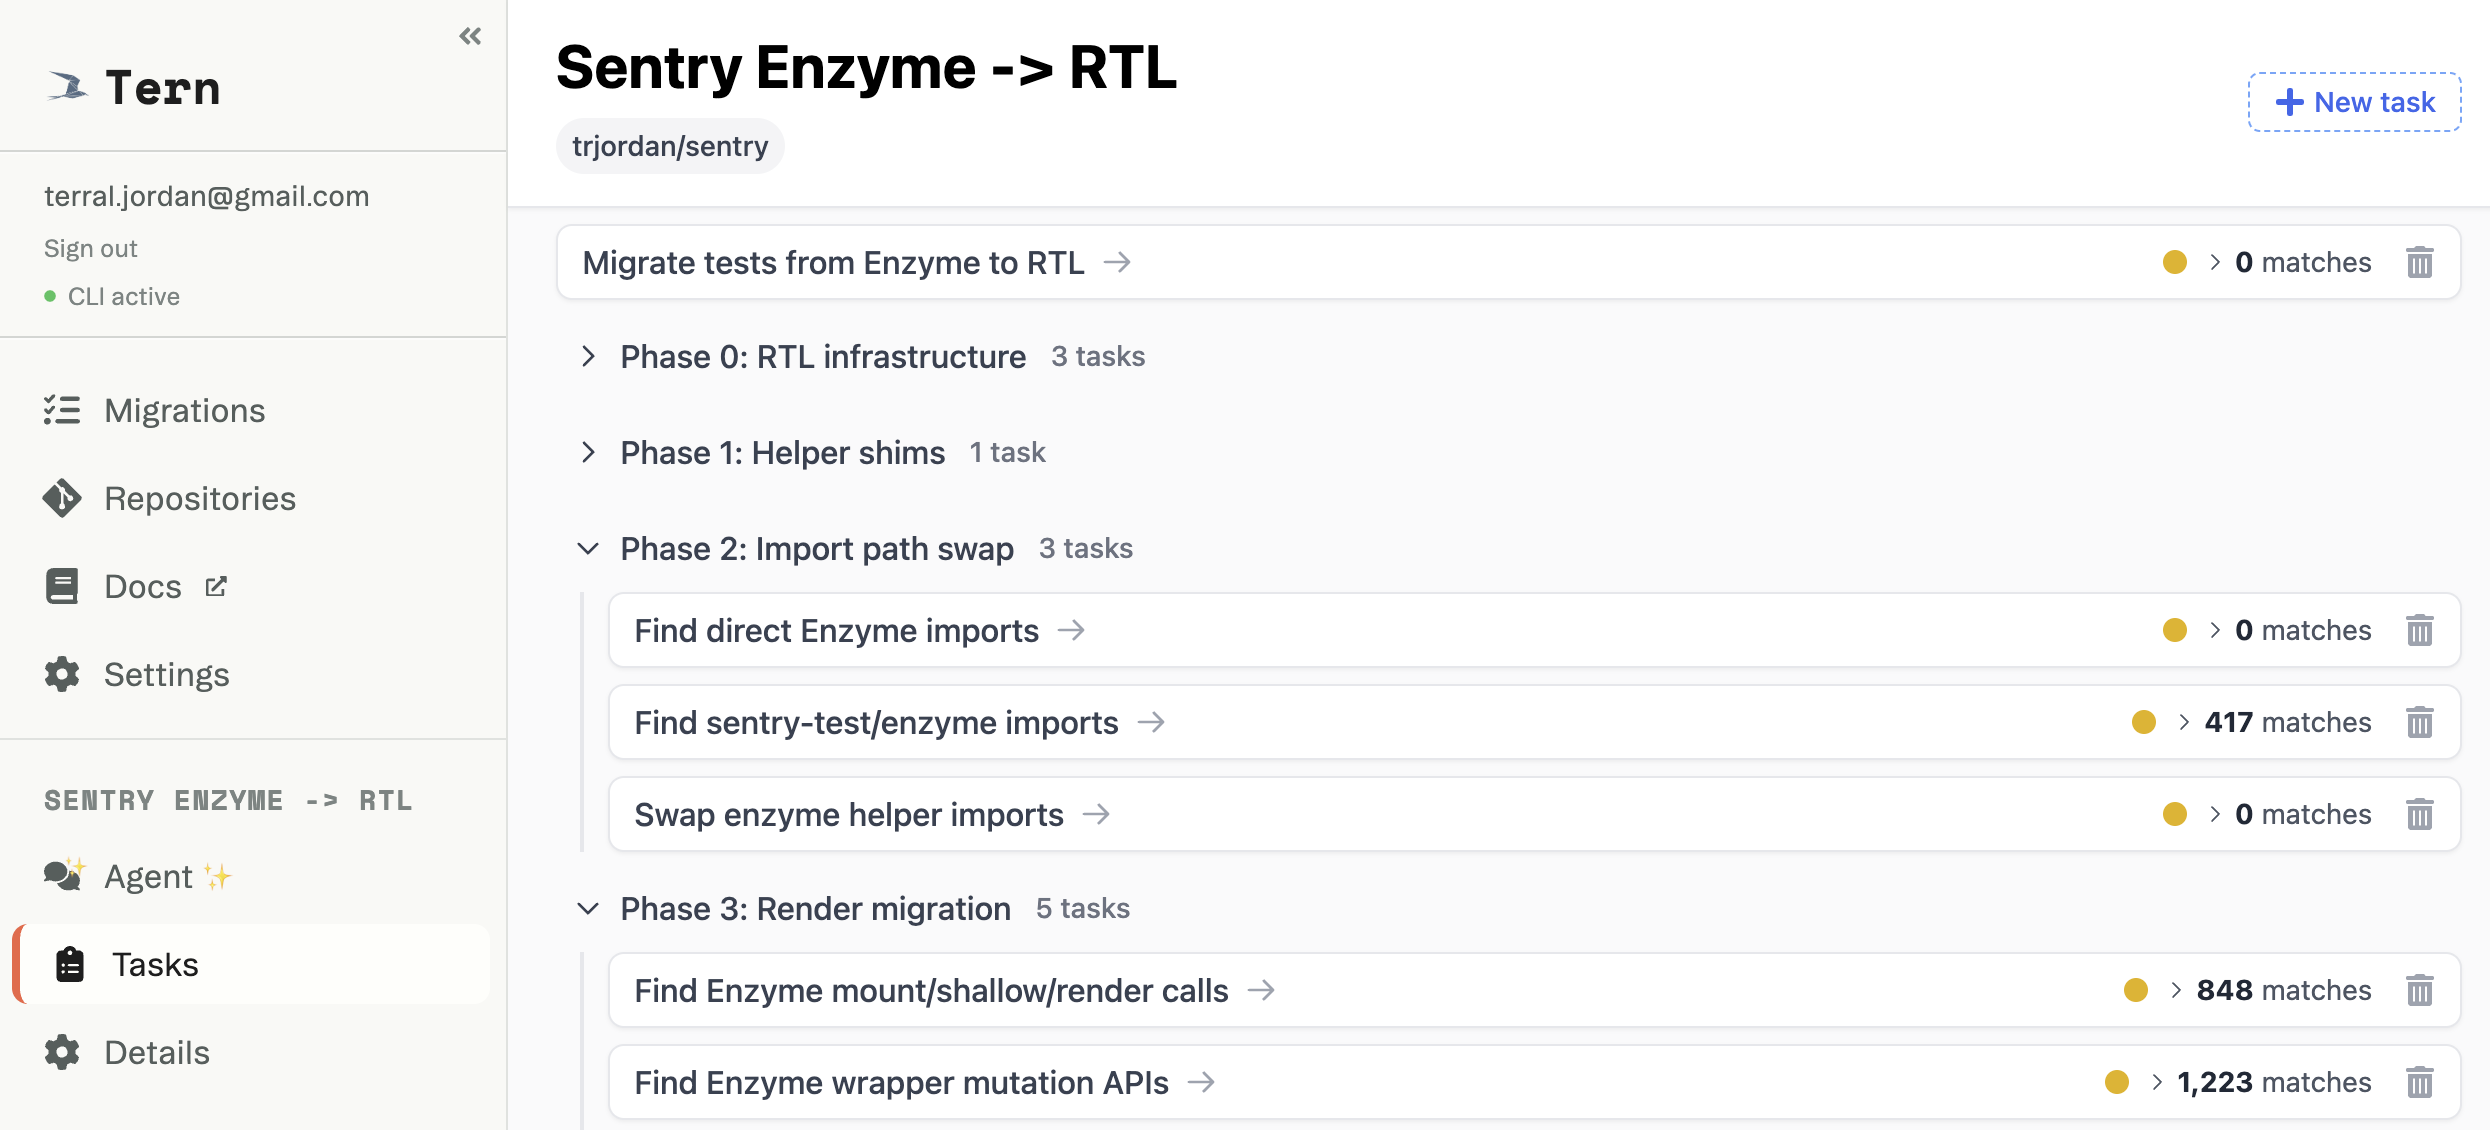Click the New task button
The height and width of the screenshot is (1130, 2490).
pyautogui.click(x=2352, y=101)
